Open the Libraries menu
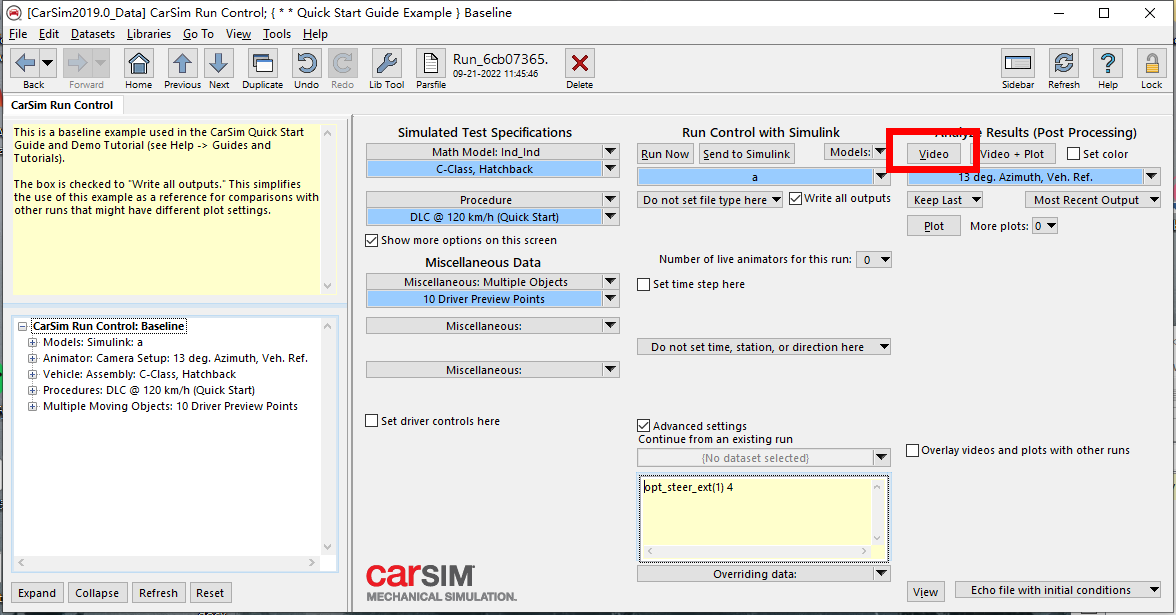The image size is (1176, 615). pos(148,34)
